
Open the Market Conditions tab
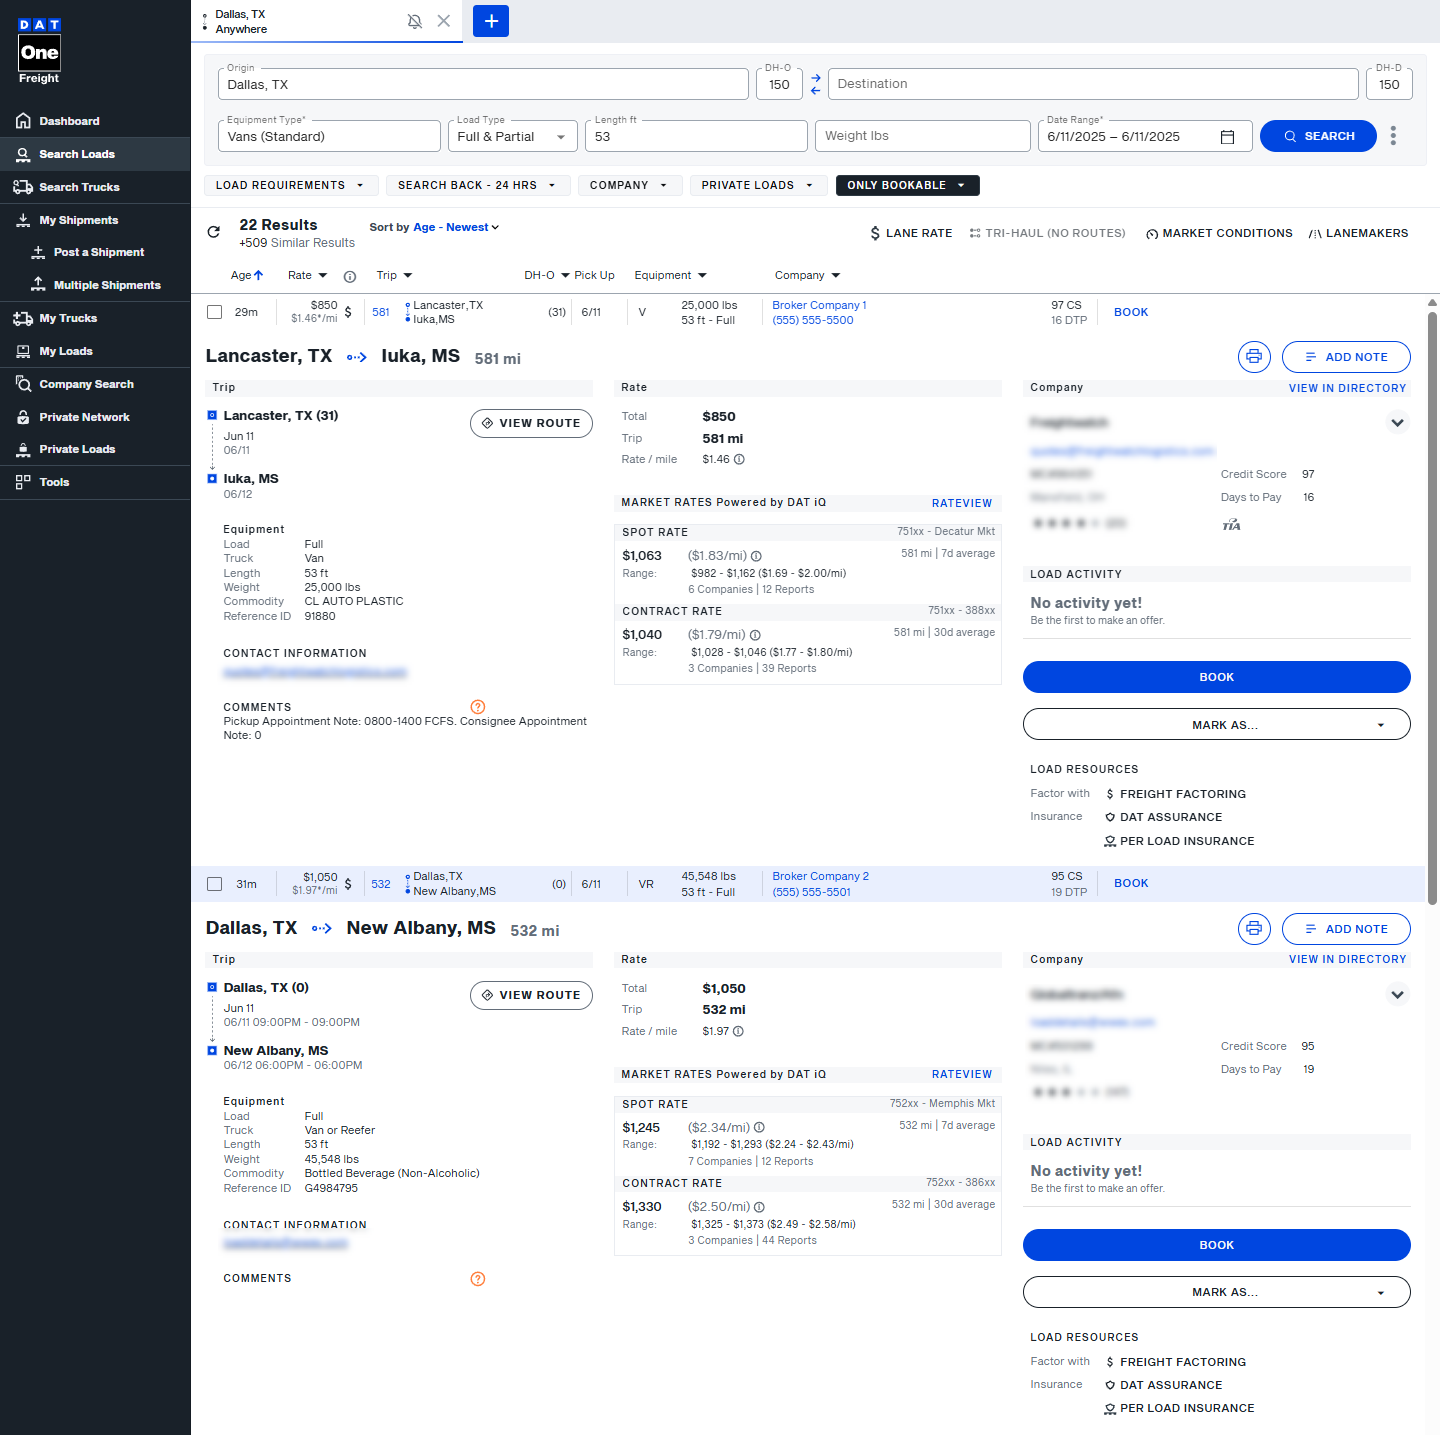[1219, 233]
